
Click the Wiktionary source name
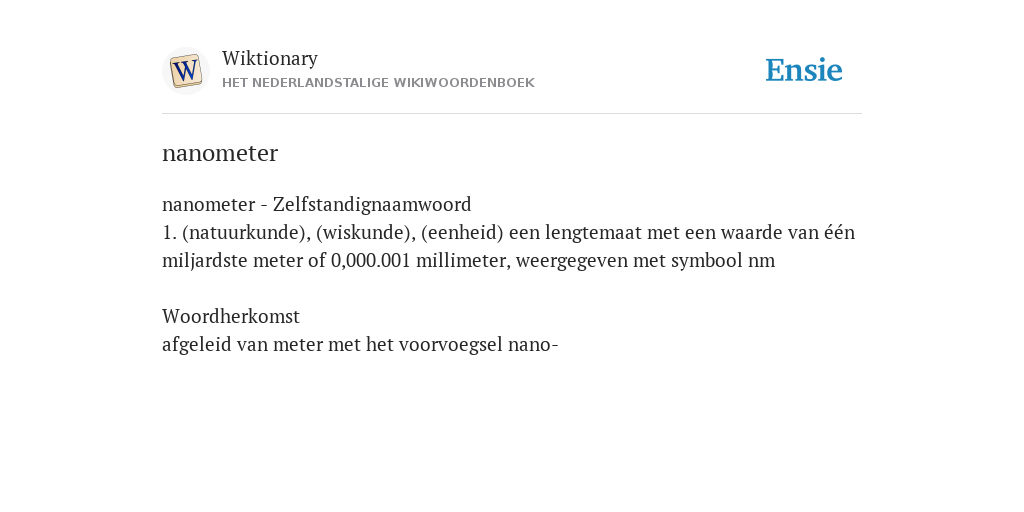click(x=270, y=58)
